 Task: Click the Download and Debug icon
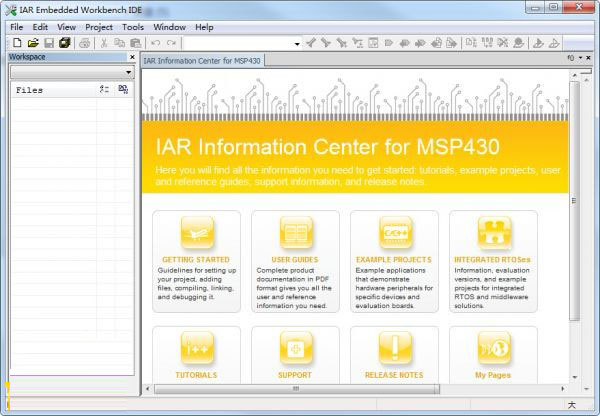[x=538, y=43]
